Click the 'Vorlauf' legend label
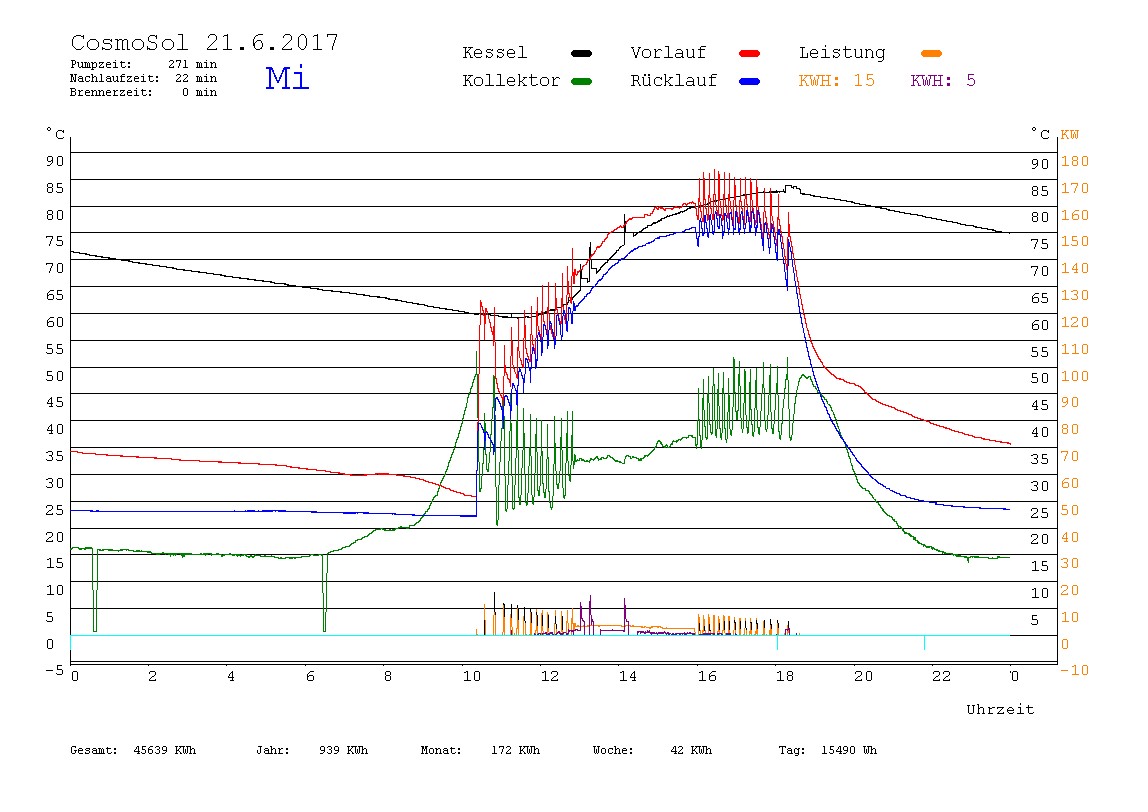Viewport: 1148px width, 812px height. point(668,53)
